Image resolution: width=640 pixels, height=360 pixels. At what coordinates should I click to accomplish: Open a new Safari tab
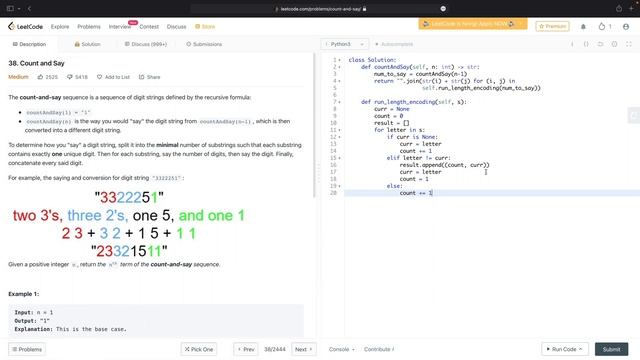click(631, 8)
